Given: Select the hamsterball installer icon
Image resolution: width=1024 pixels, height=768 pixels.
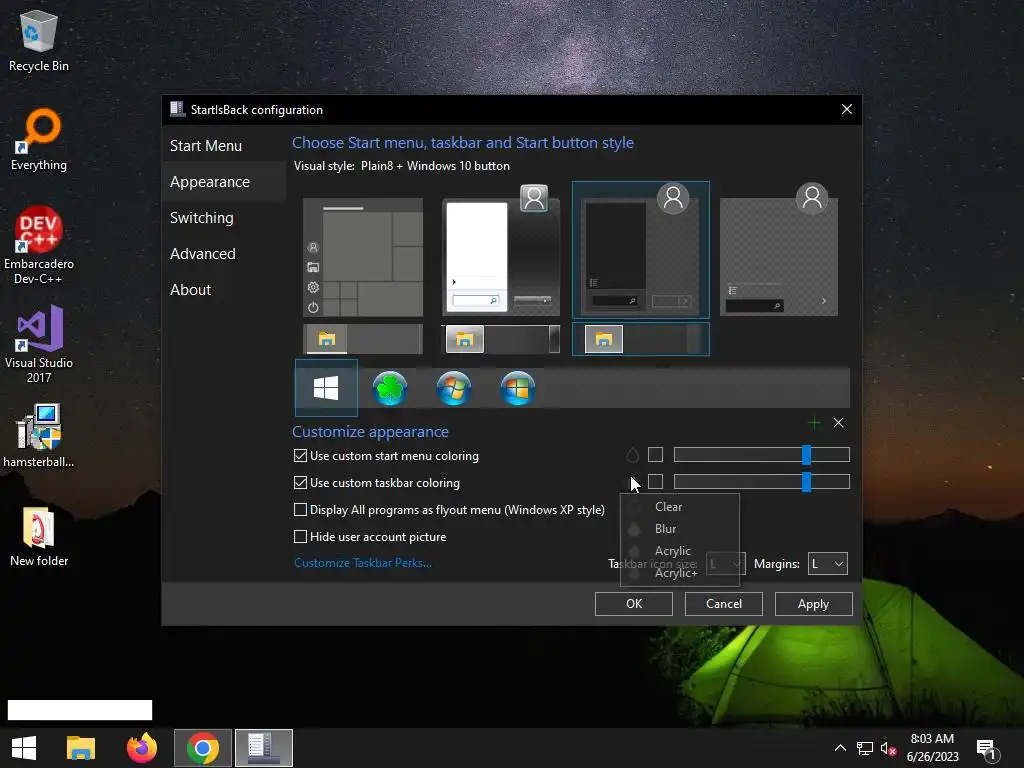Looking at the screenshot, I should [x=39, y=436].
